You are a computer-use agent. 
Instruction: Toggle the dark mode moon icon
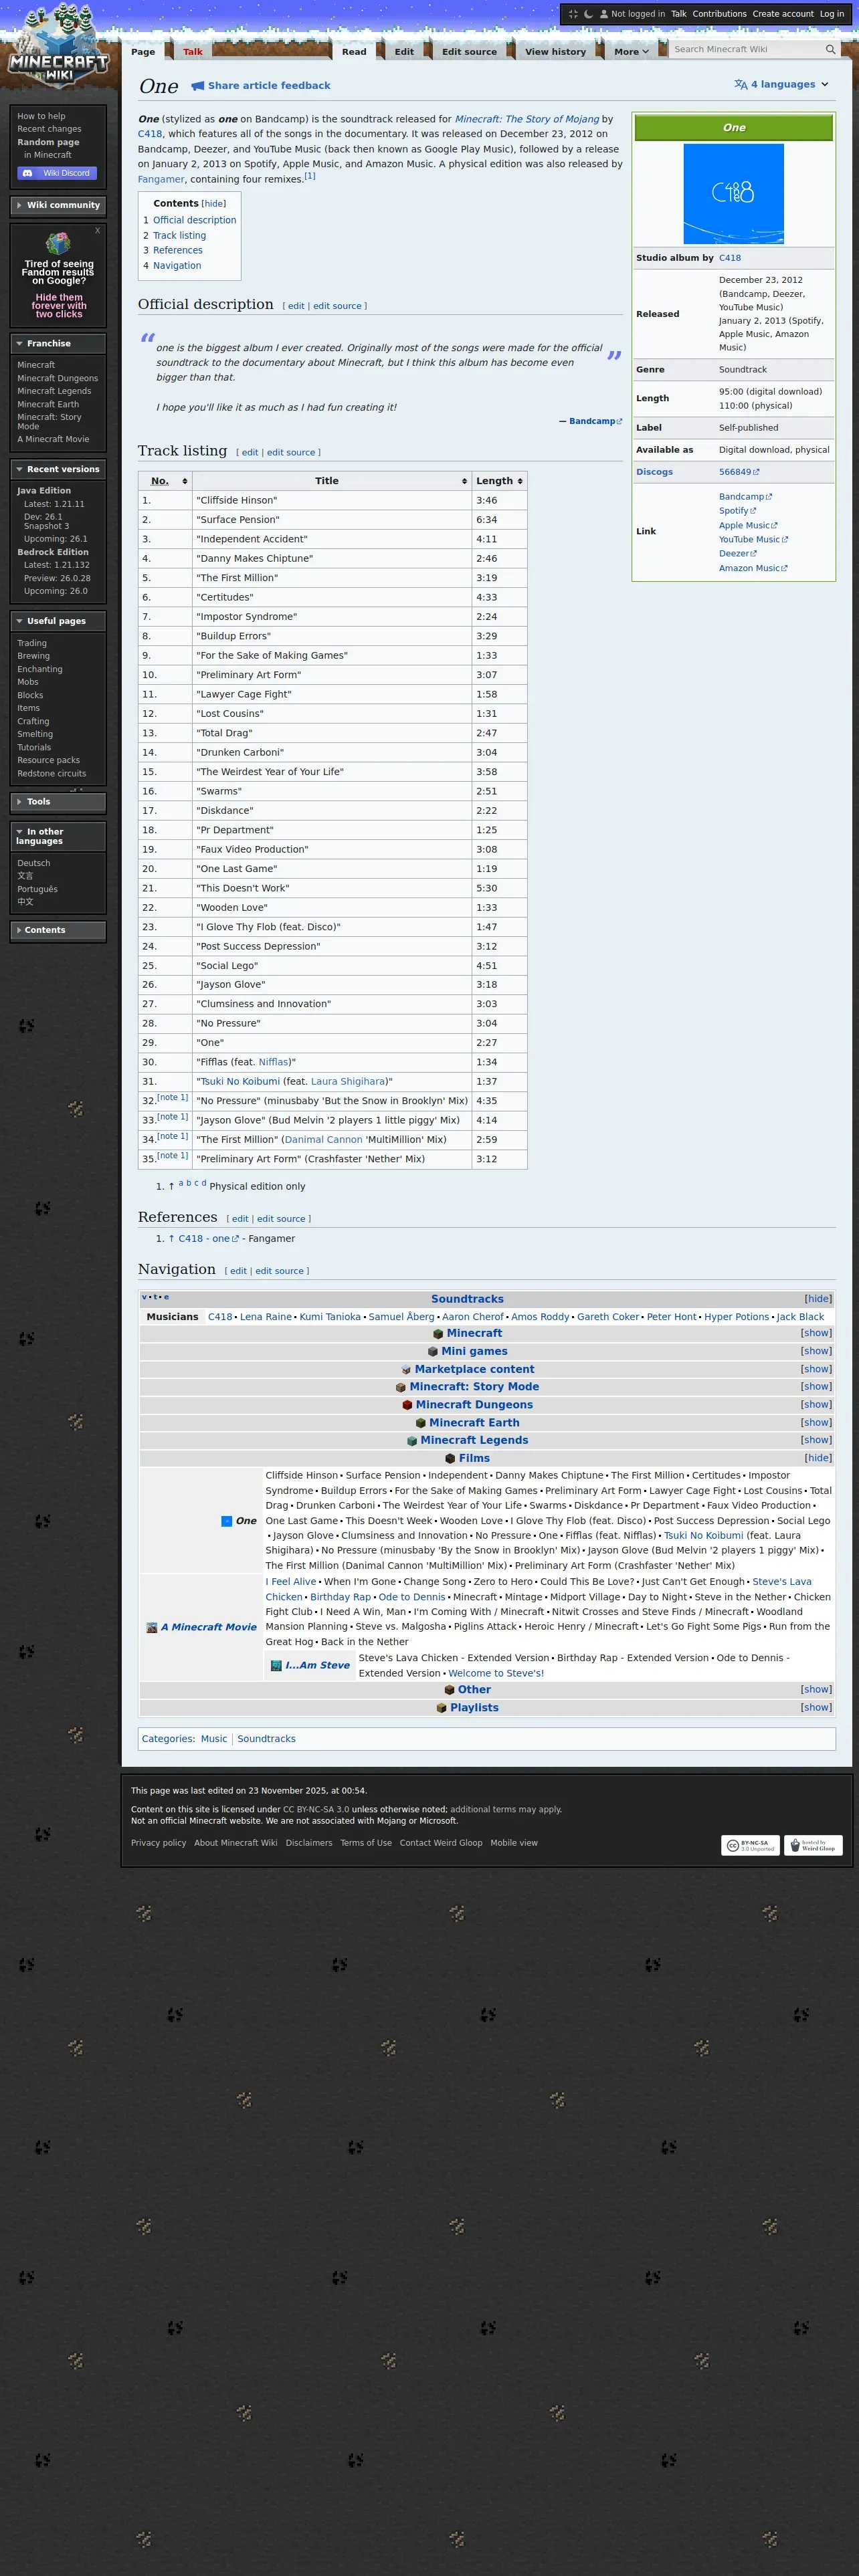(x=588, y=14)
